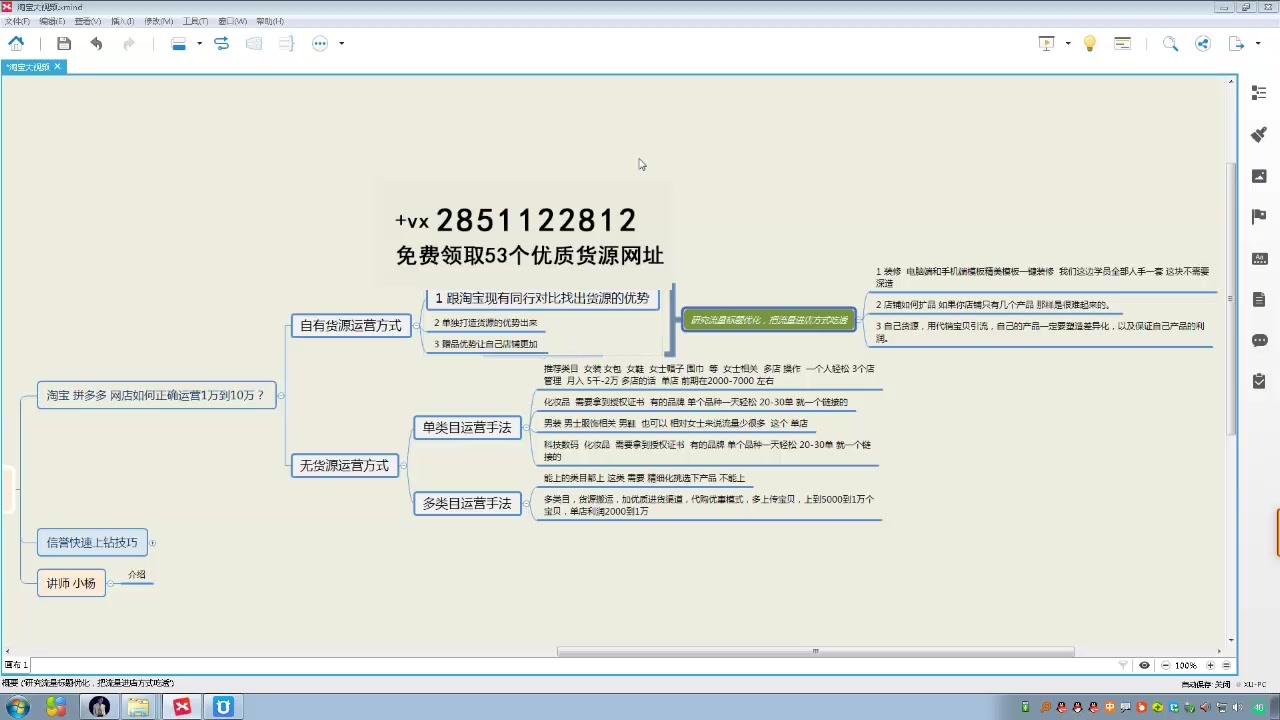This screenshot has width=1280, height=720.
Task: Insert a topic with the blue topic icon
Action: click(179, 44)
